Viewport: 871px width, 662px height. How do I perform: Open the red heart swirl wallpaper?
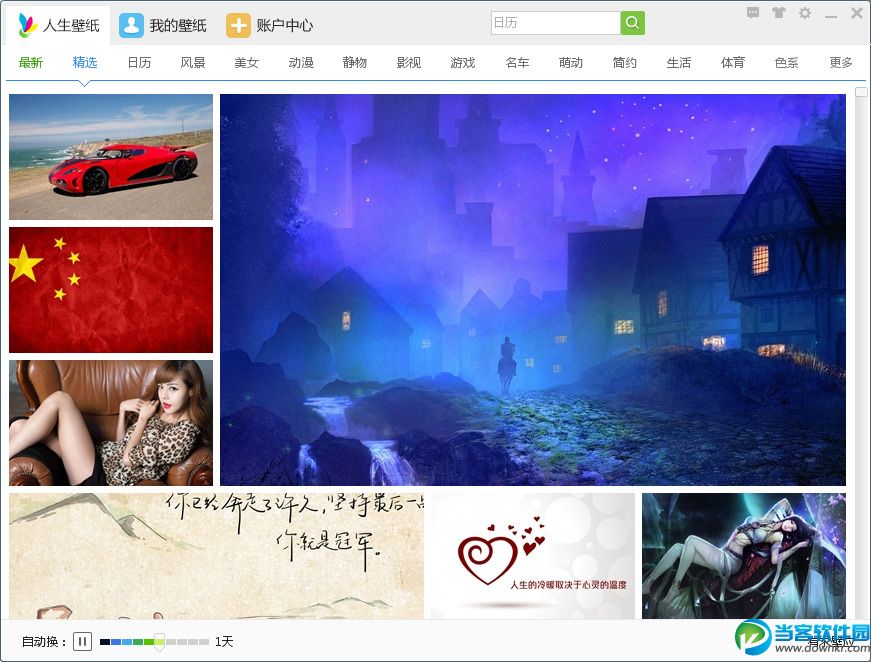click(x=533, y=556)
